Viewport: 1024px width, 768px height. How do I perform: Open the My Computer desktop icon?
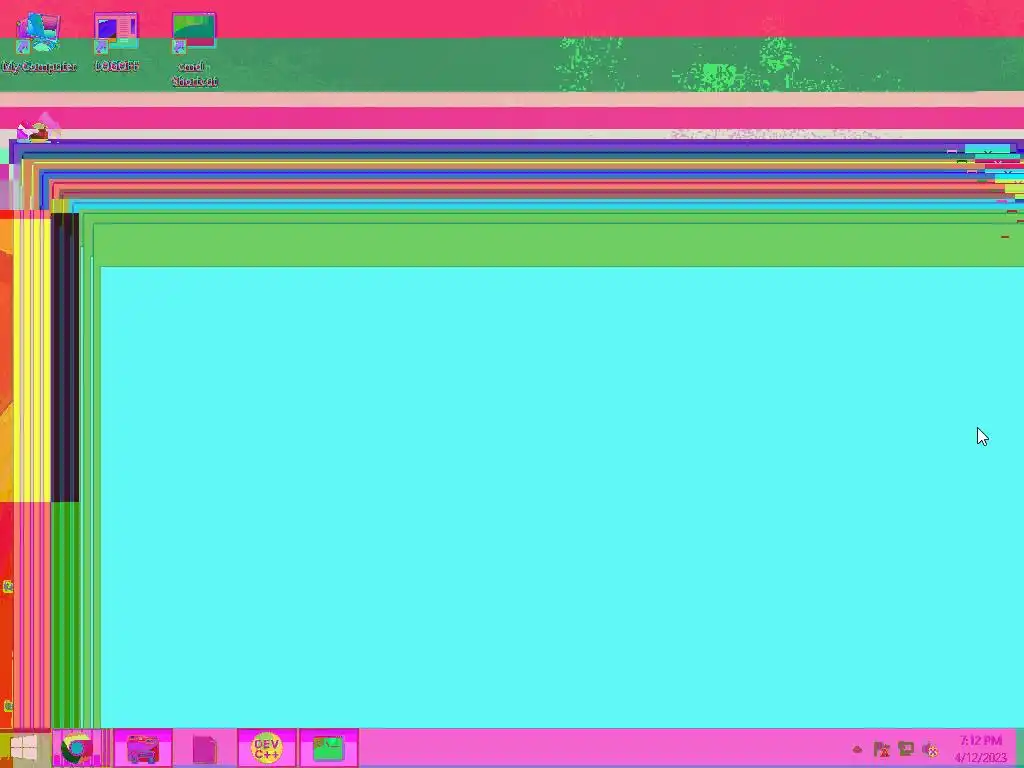39,42
